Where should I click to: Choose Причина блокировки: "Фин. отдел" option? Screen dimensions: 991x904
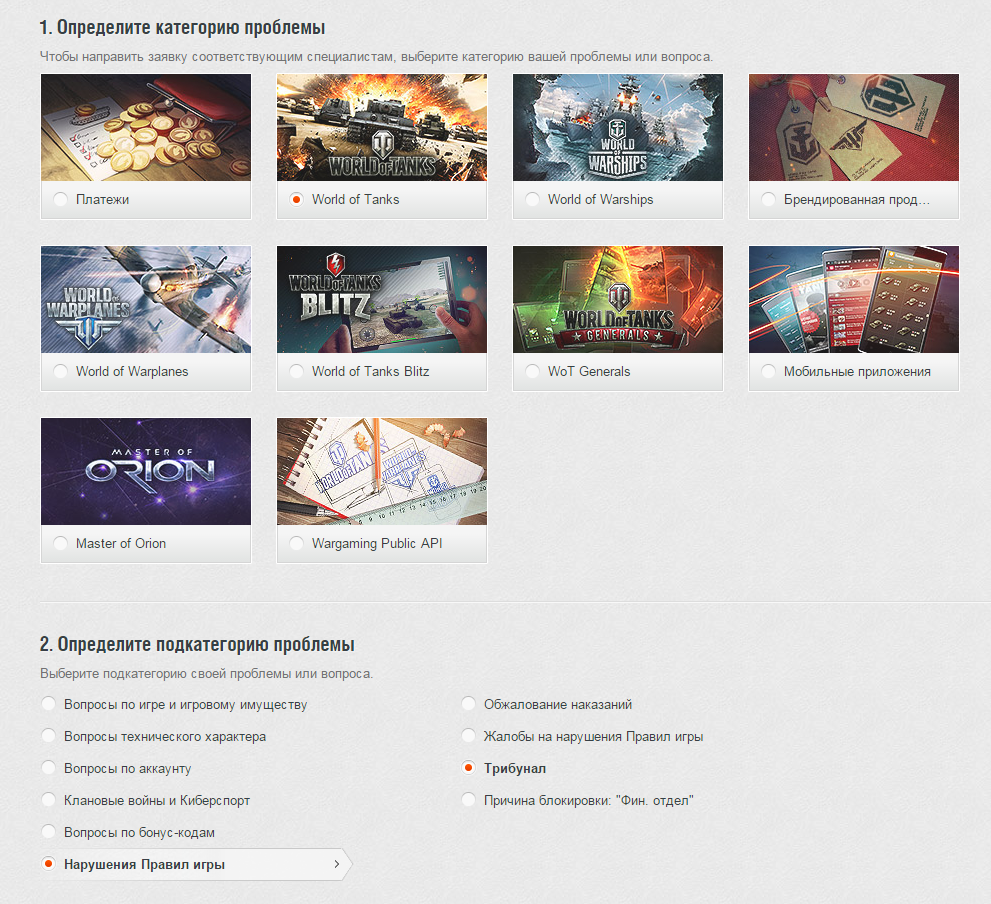(x=577, y=800)
